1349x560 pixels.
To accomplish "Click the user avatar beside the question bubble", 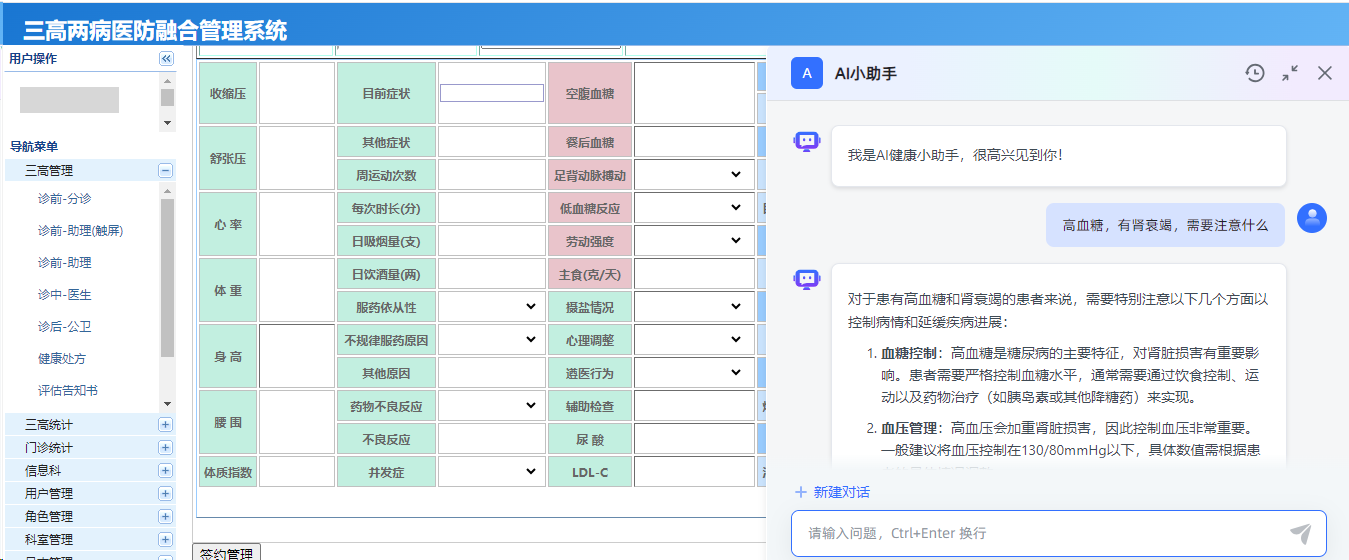I will coord(1312,218).
